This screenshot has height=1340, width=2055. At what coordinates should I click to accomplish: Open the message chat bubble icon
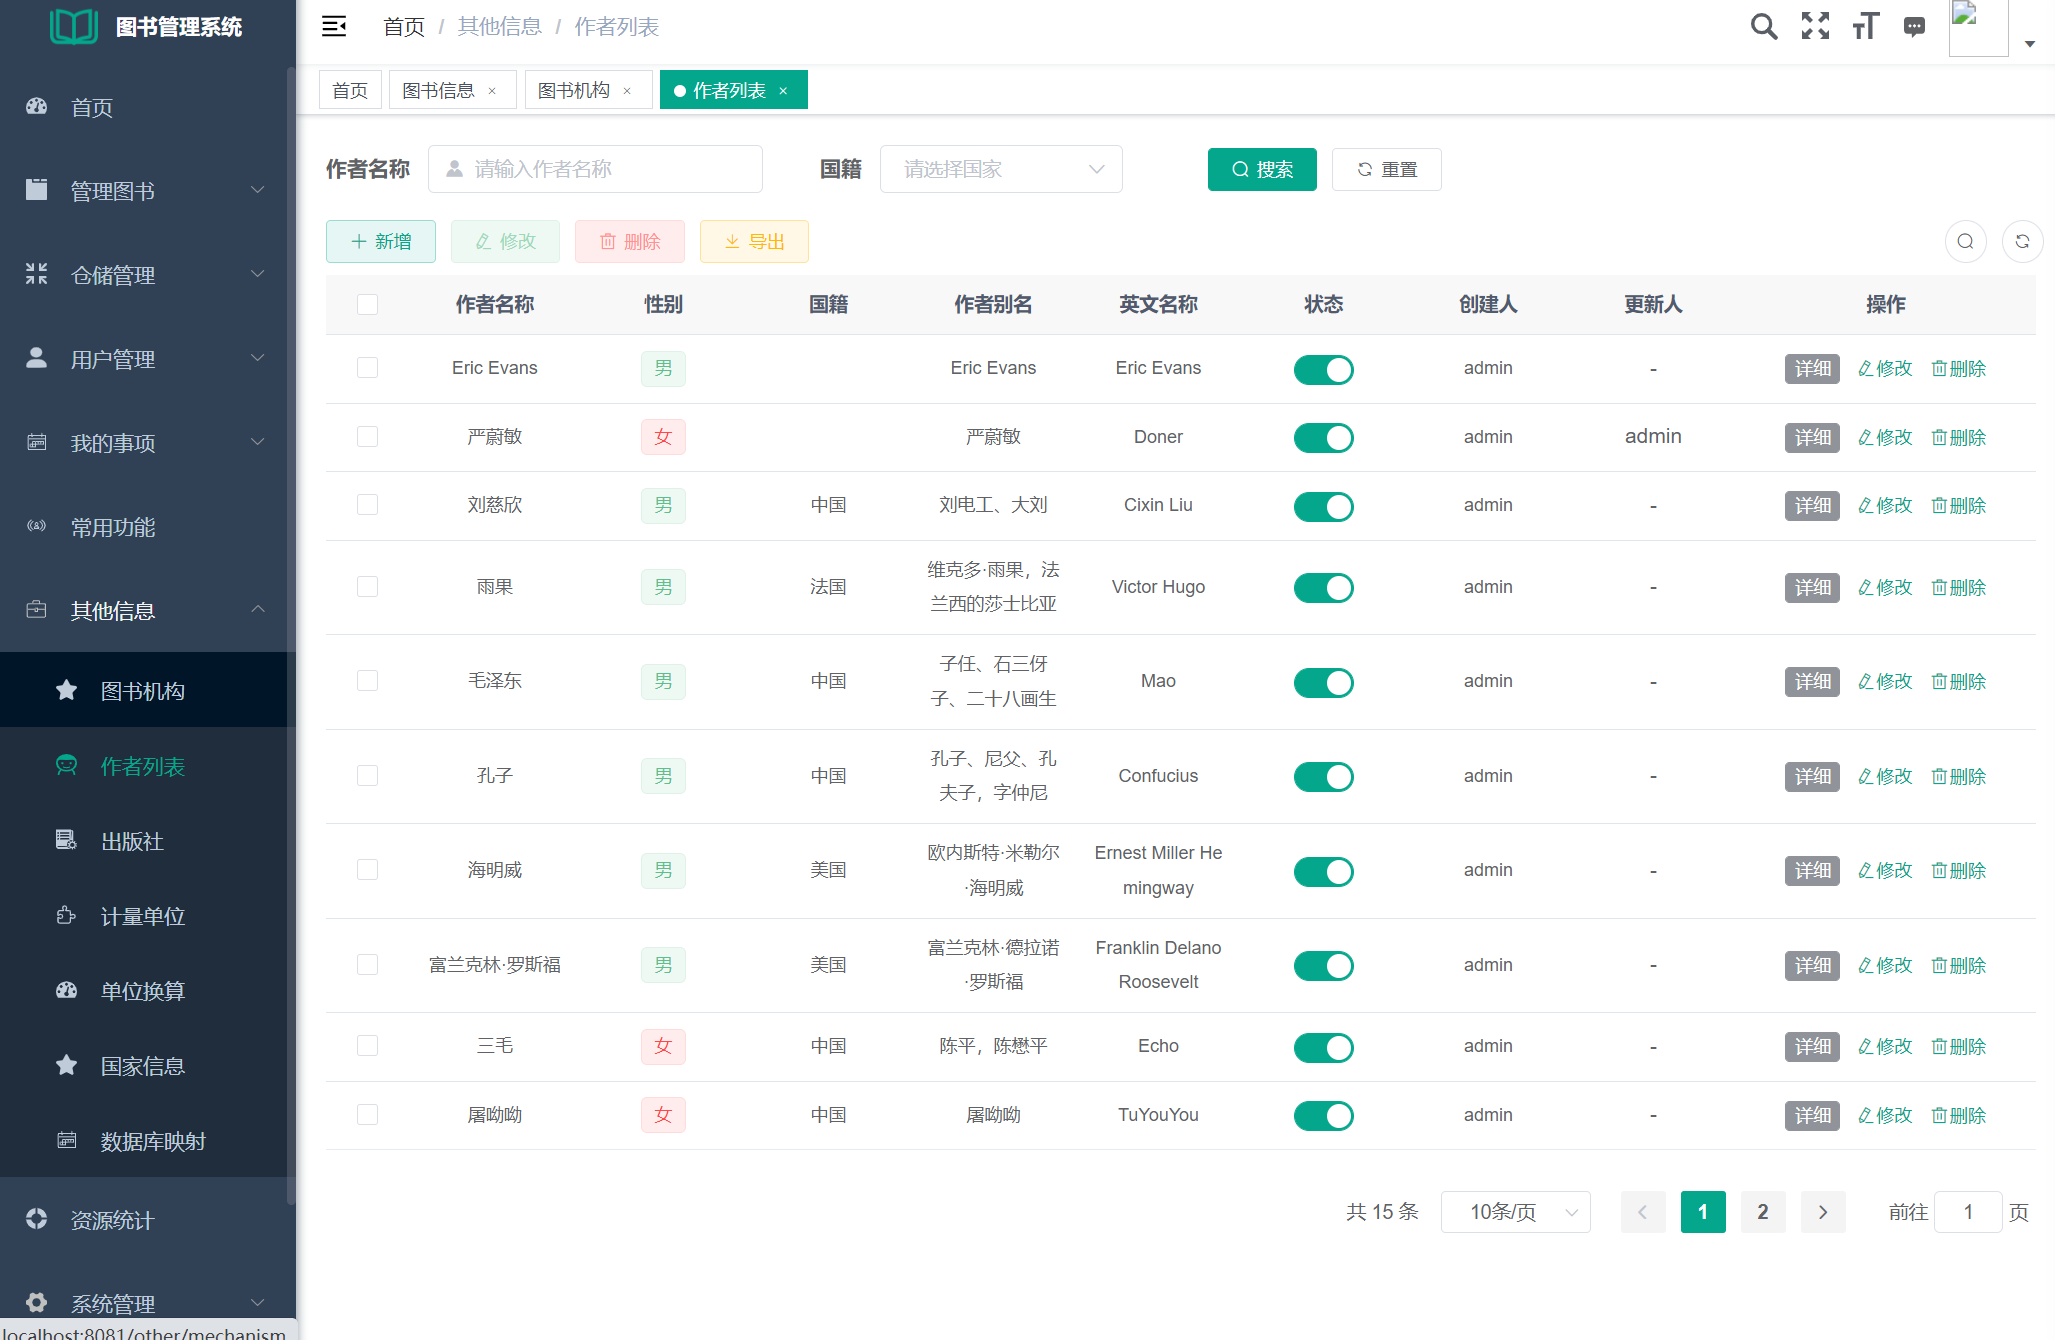click(x=1914, y=27)
